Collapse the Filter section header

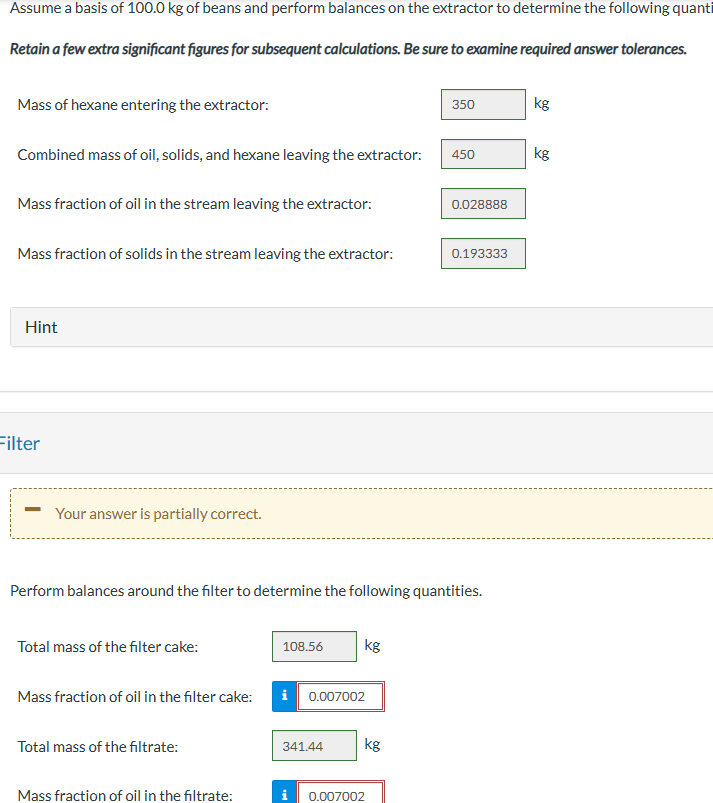356,443
